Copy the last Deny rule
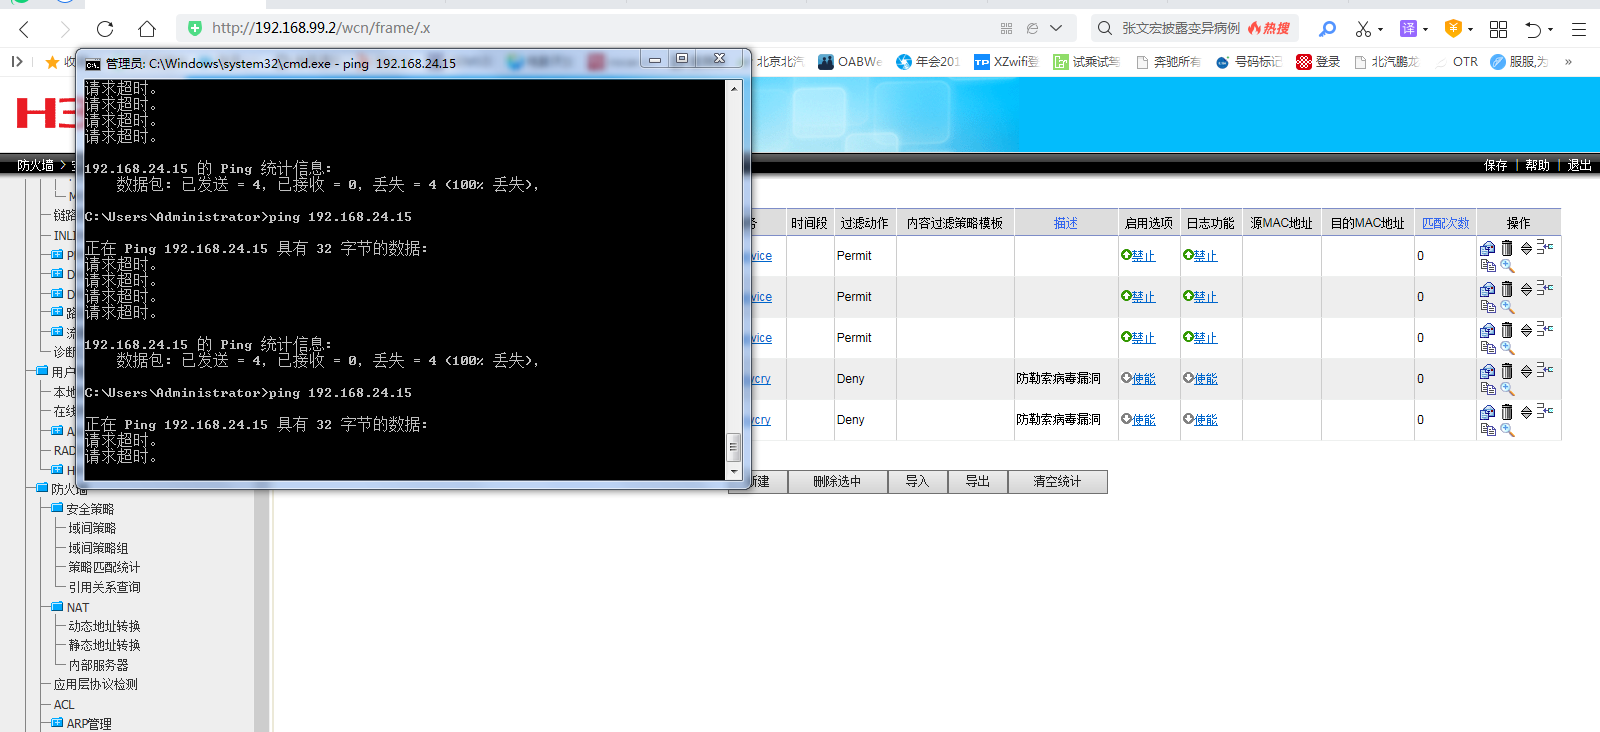Image resolution: width=1600 pixels, height=732 pixels. pyautogui.click(x=1488, y=430)
